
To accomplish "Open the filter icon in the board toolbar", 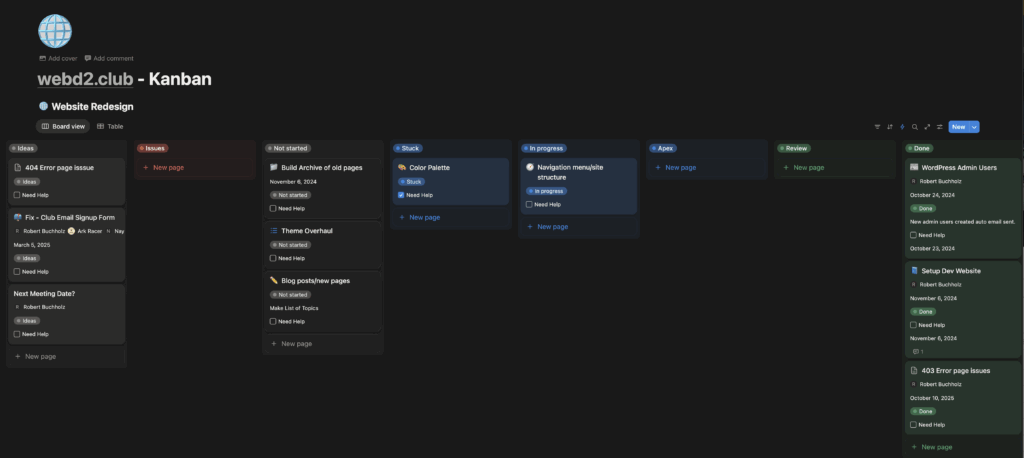I will click(877, 127).
